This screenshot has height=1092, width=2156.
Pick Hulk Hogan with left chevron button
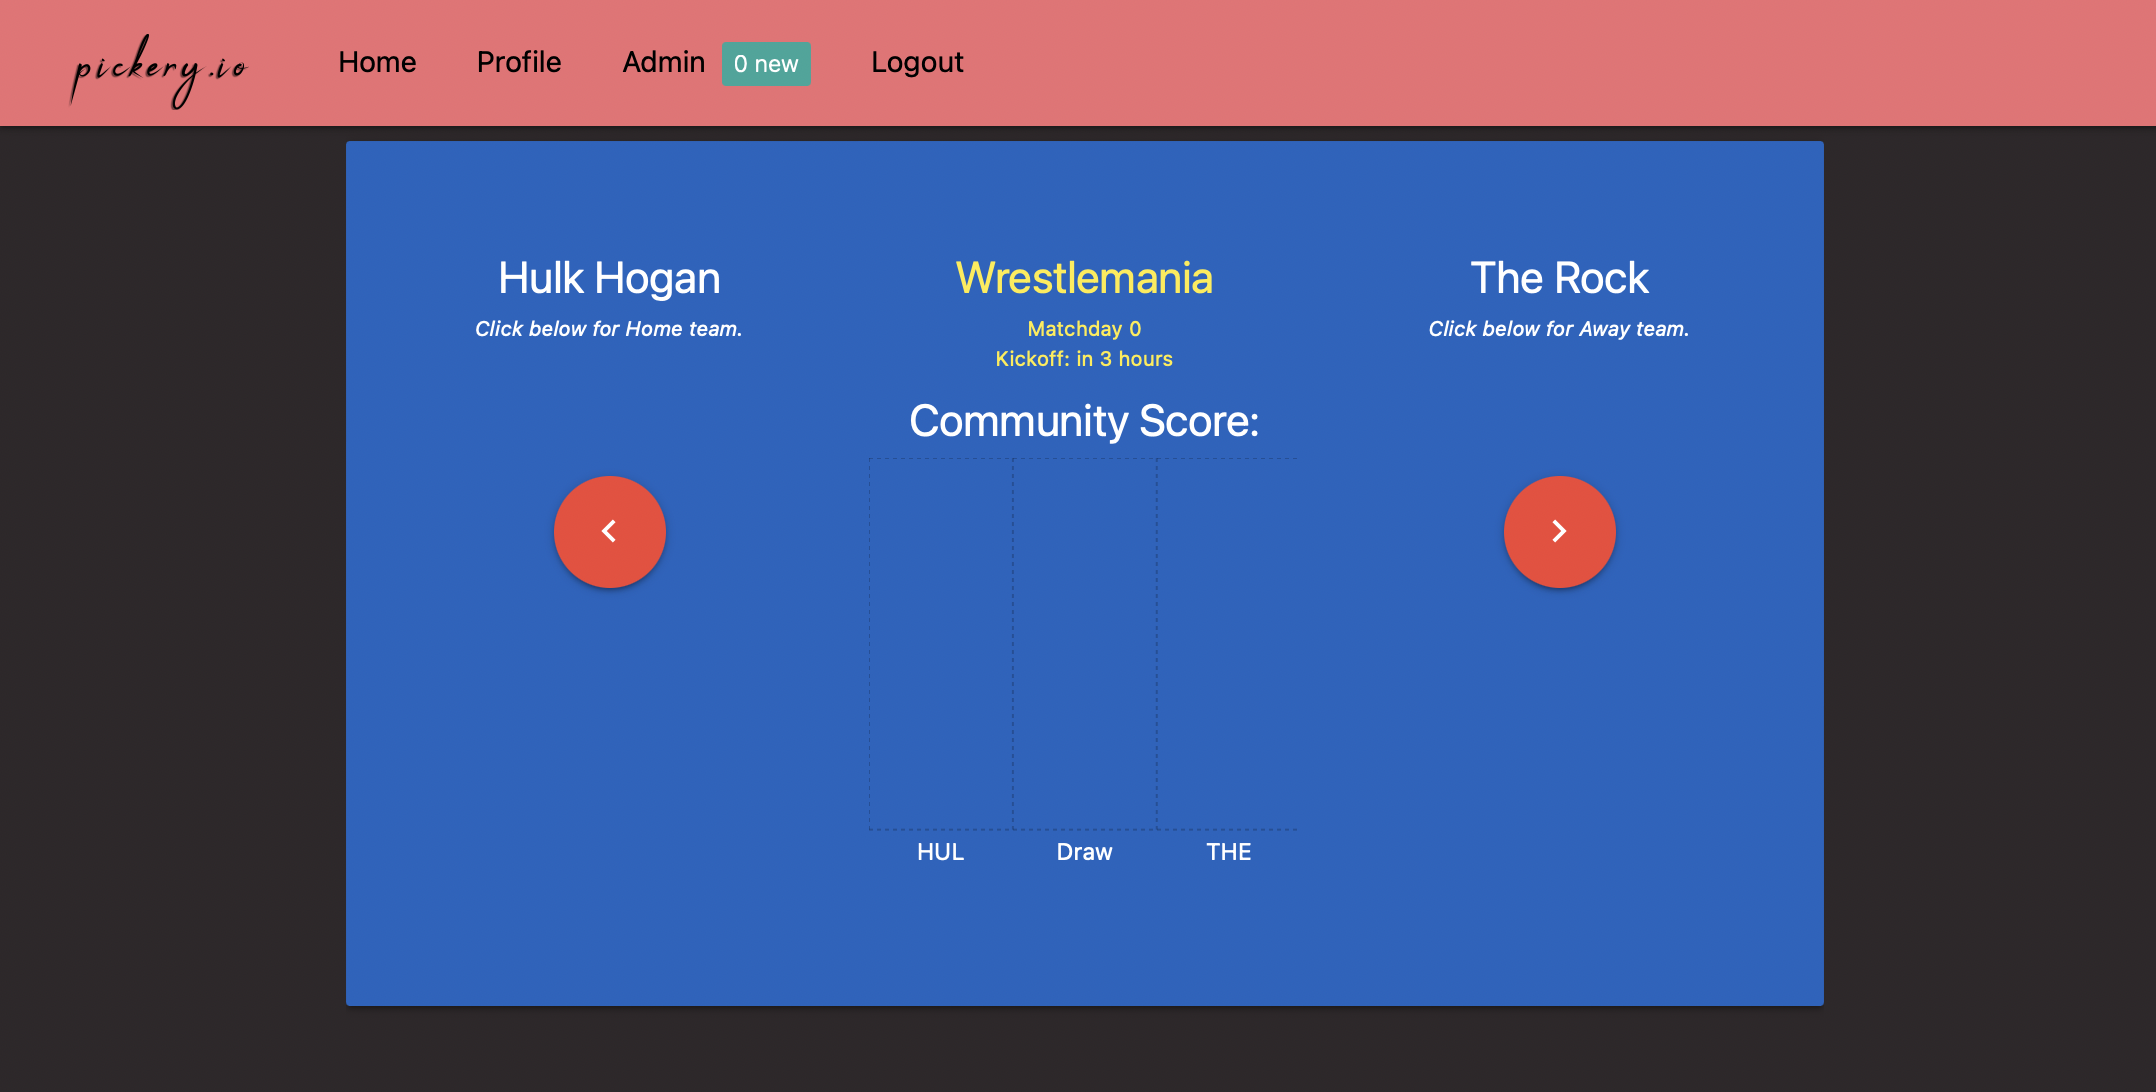tap(610, 531)
